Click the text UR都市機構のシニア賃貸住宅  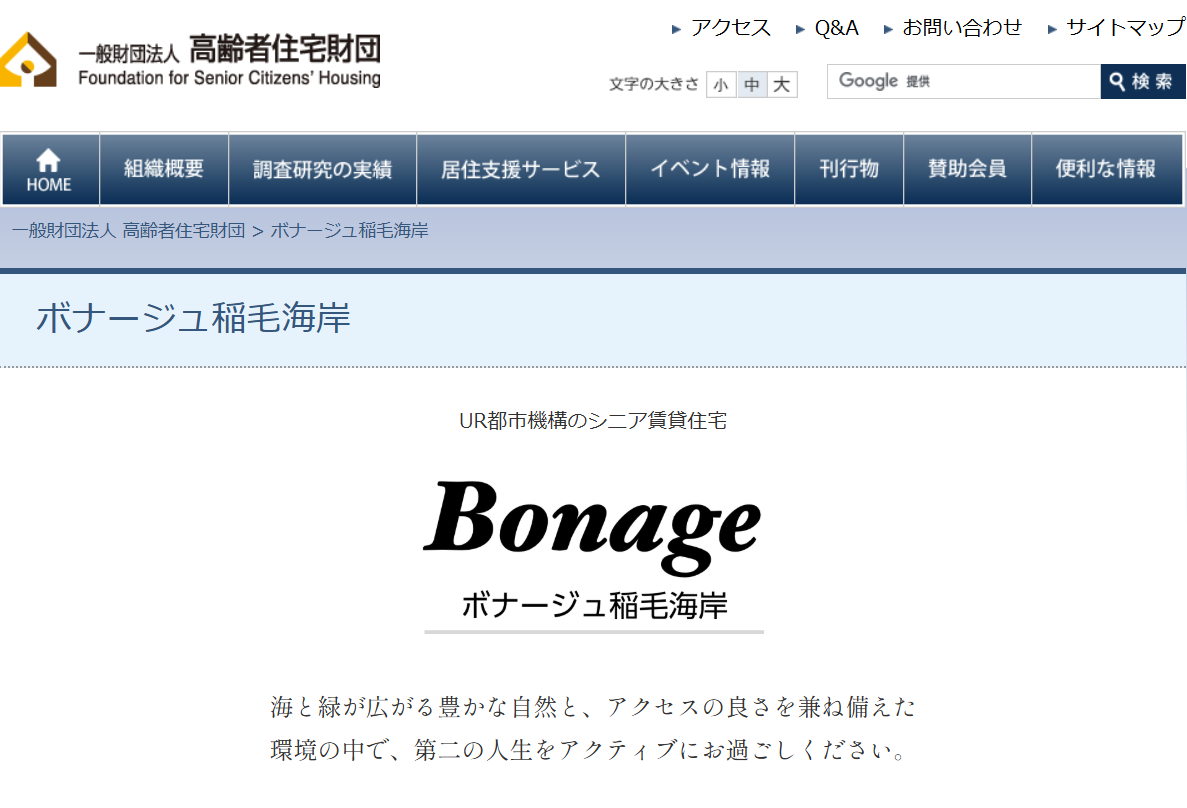pos(593,421)
